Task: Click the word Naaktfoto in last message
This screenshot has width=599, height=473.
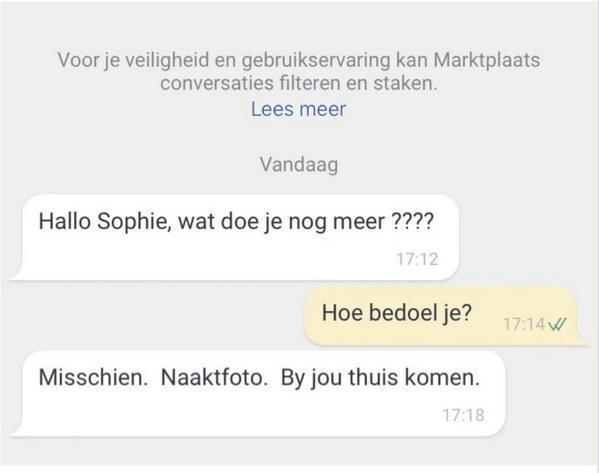Action: point(214,377)
